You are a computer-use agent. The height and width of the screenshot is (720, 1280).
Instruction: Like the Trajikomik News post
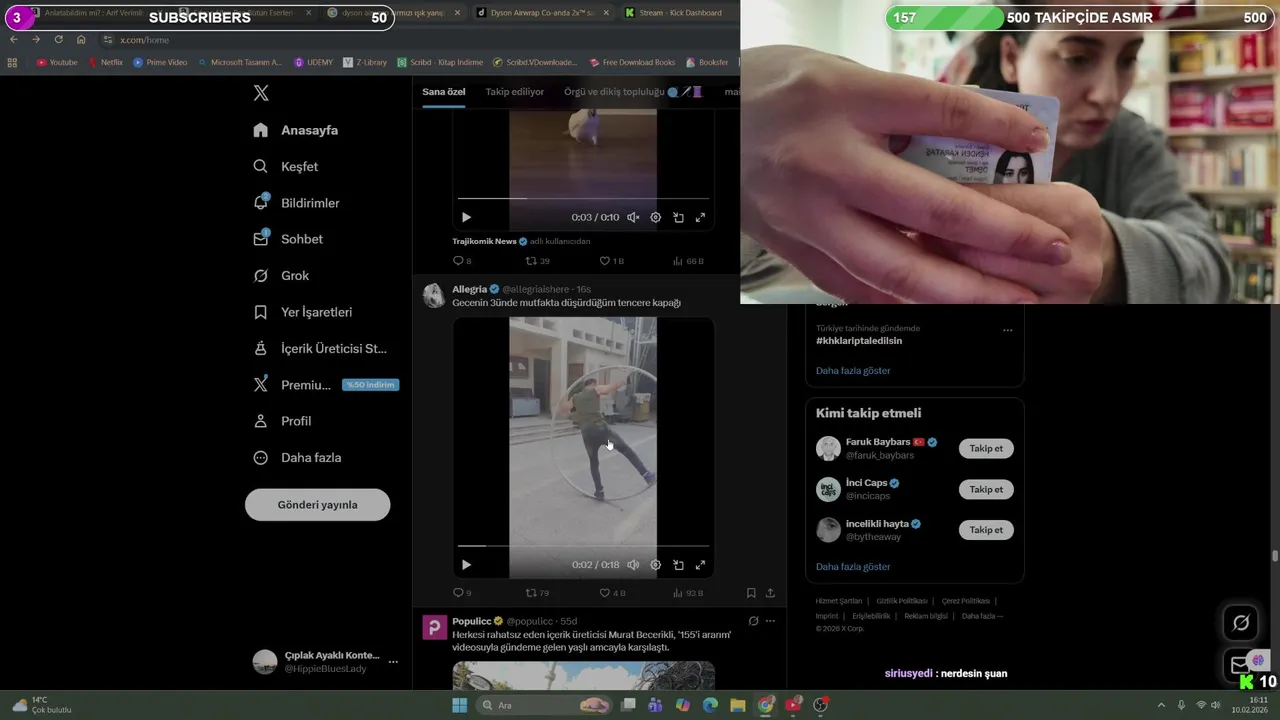[611, 261]
